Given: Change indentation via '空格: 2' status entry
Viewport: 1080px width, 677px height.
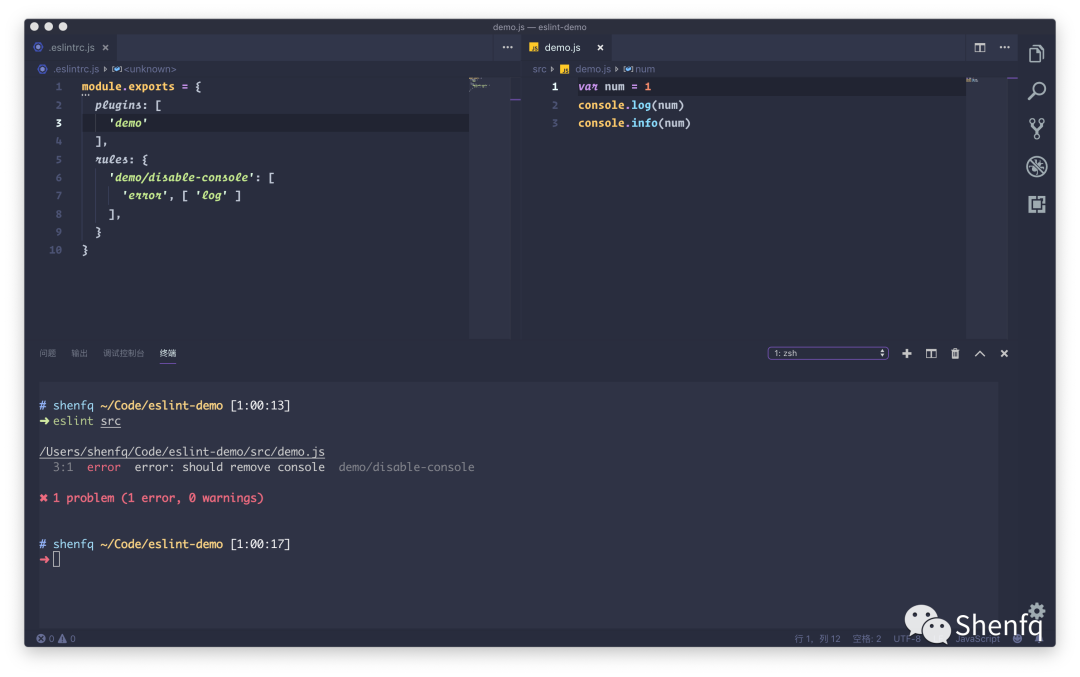Looking at the screenshot, I should pos(866,638).
